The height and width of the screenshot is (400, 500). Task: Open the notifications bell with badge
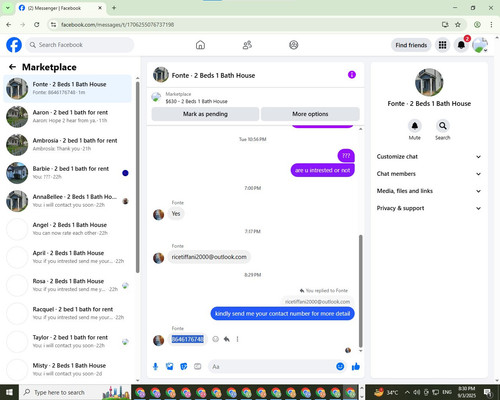[461, 45]
